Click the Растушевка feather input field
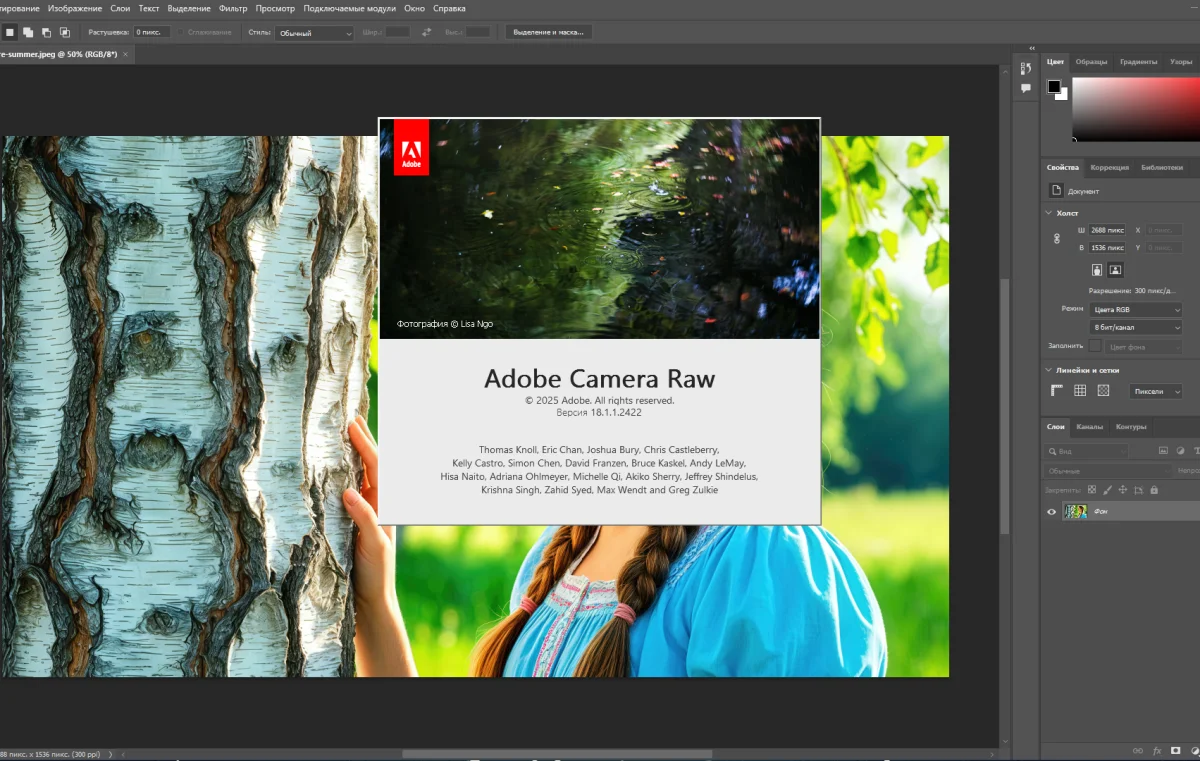1200x761 pixels. 152,32
